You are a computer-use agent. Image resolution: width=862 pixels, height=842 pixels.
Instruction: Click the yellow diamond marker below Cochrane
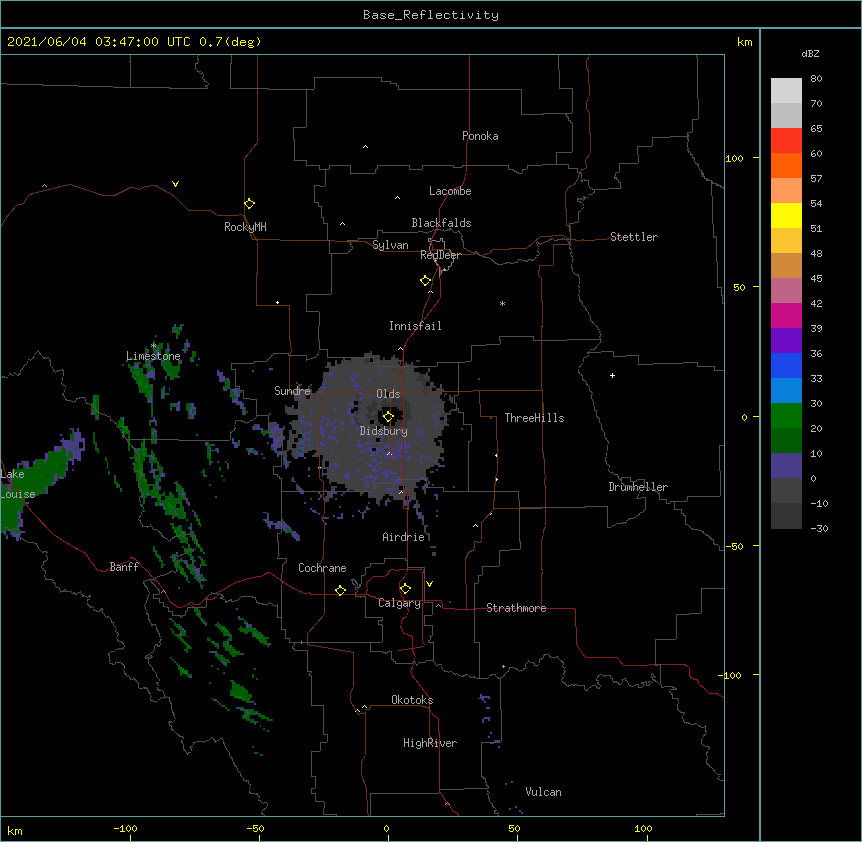click(x=340, y=590)
